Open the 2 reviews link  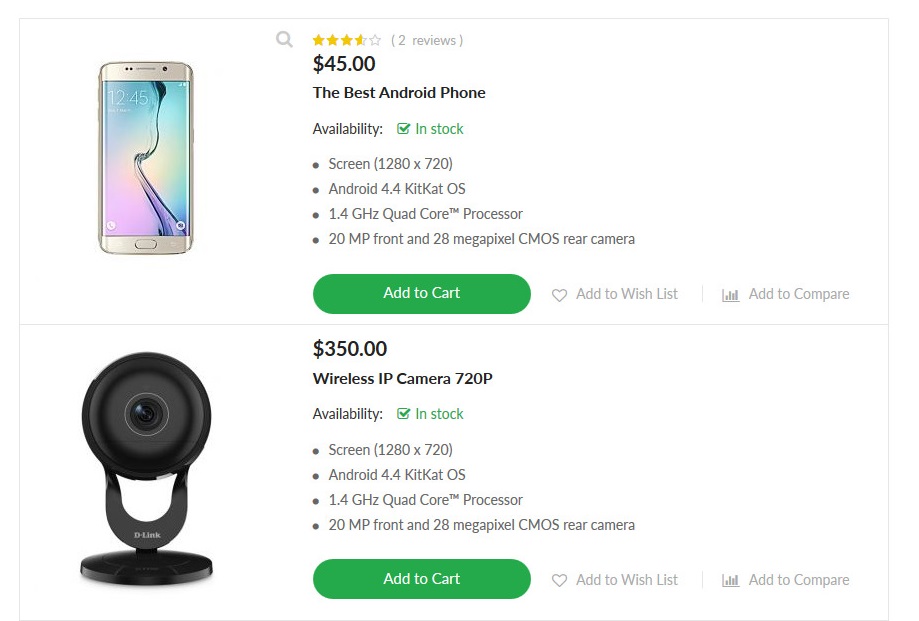click(x=427, y=41)
